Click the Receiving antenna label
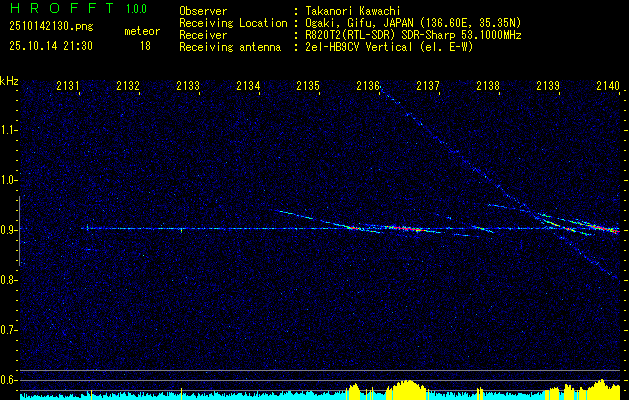The image size is (629, 400). [230, 47]
